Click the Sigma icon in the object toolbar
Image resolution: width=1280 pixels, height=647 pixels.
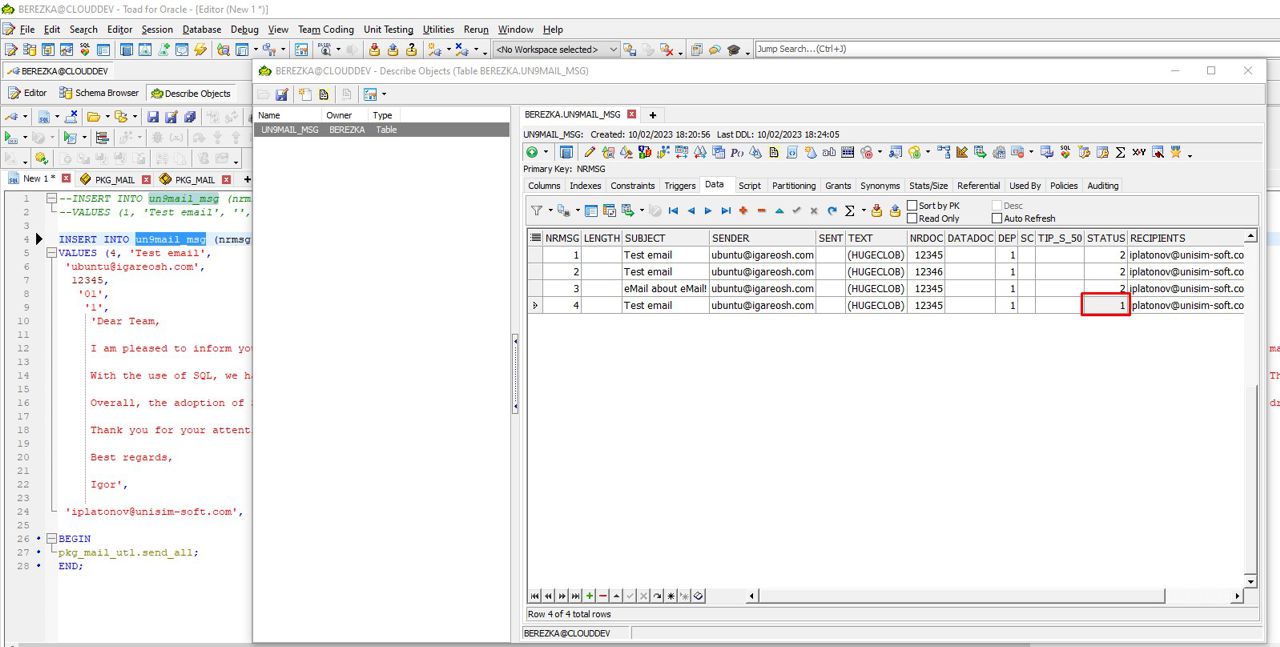(x=1120, y=152)
